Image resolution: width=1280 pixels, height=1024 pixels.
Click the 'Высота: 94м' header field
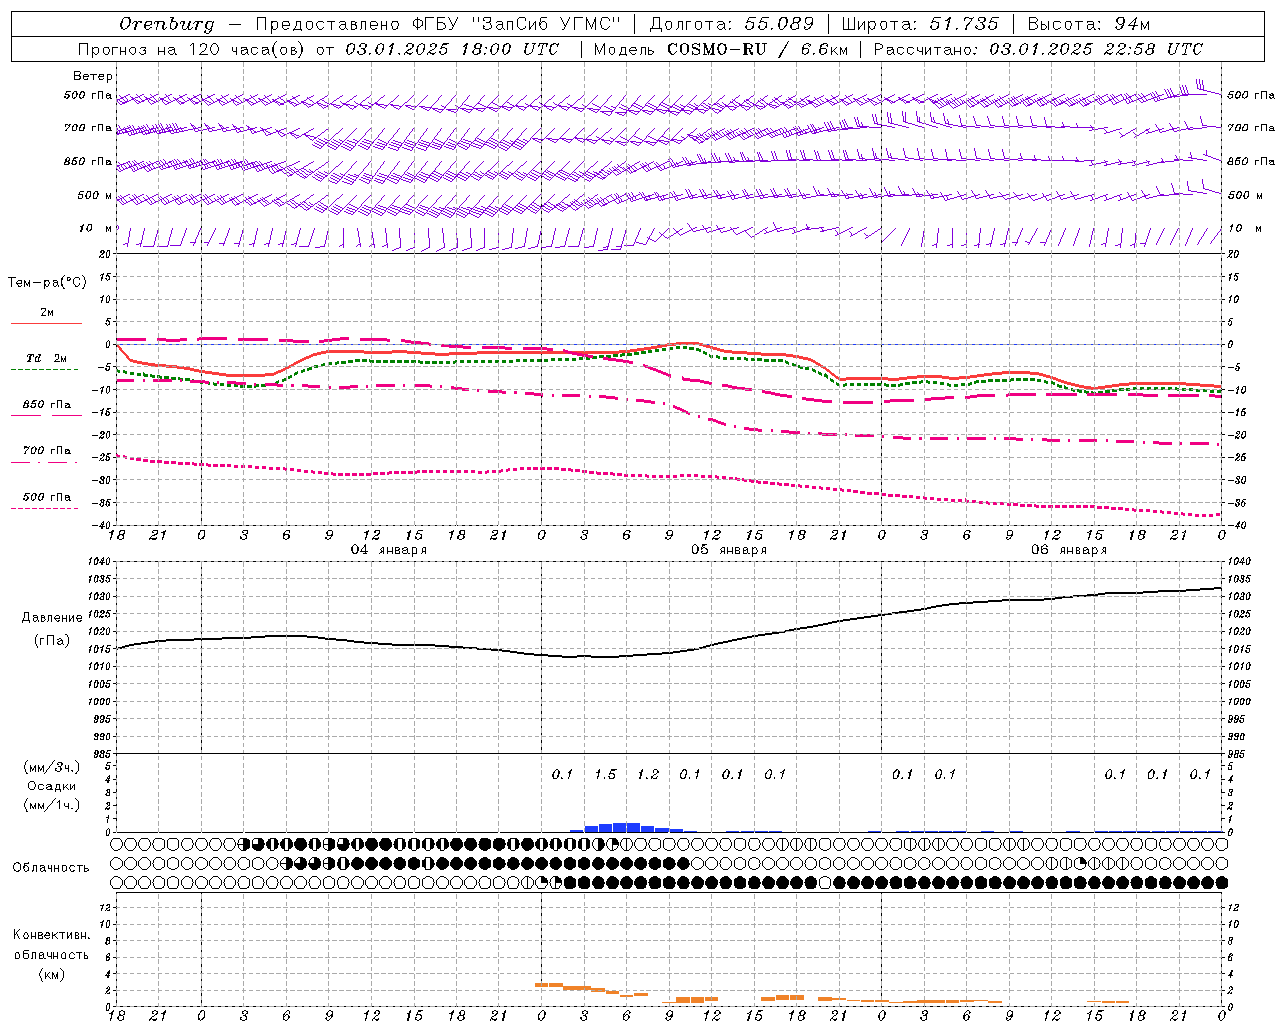[x=1089, y=24]
